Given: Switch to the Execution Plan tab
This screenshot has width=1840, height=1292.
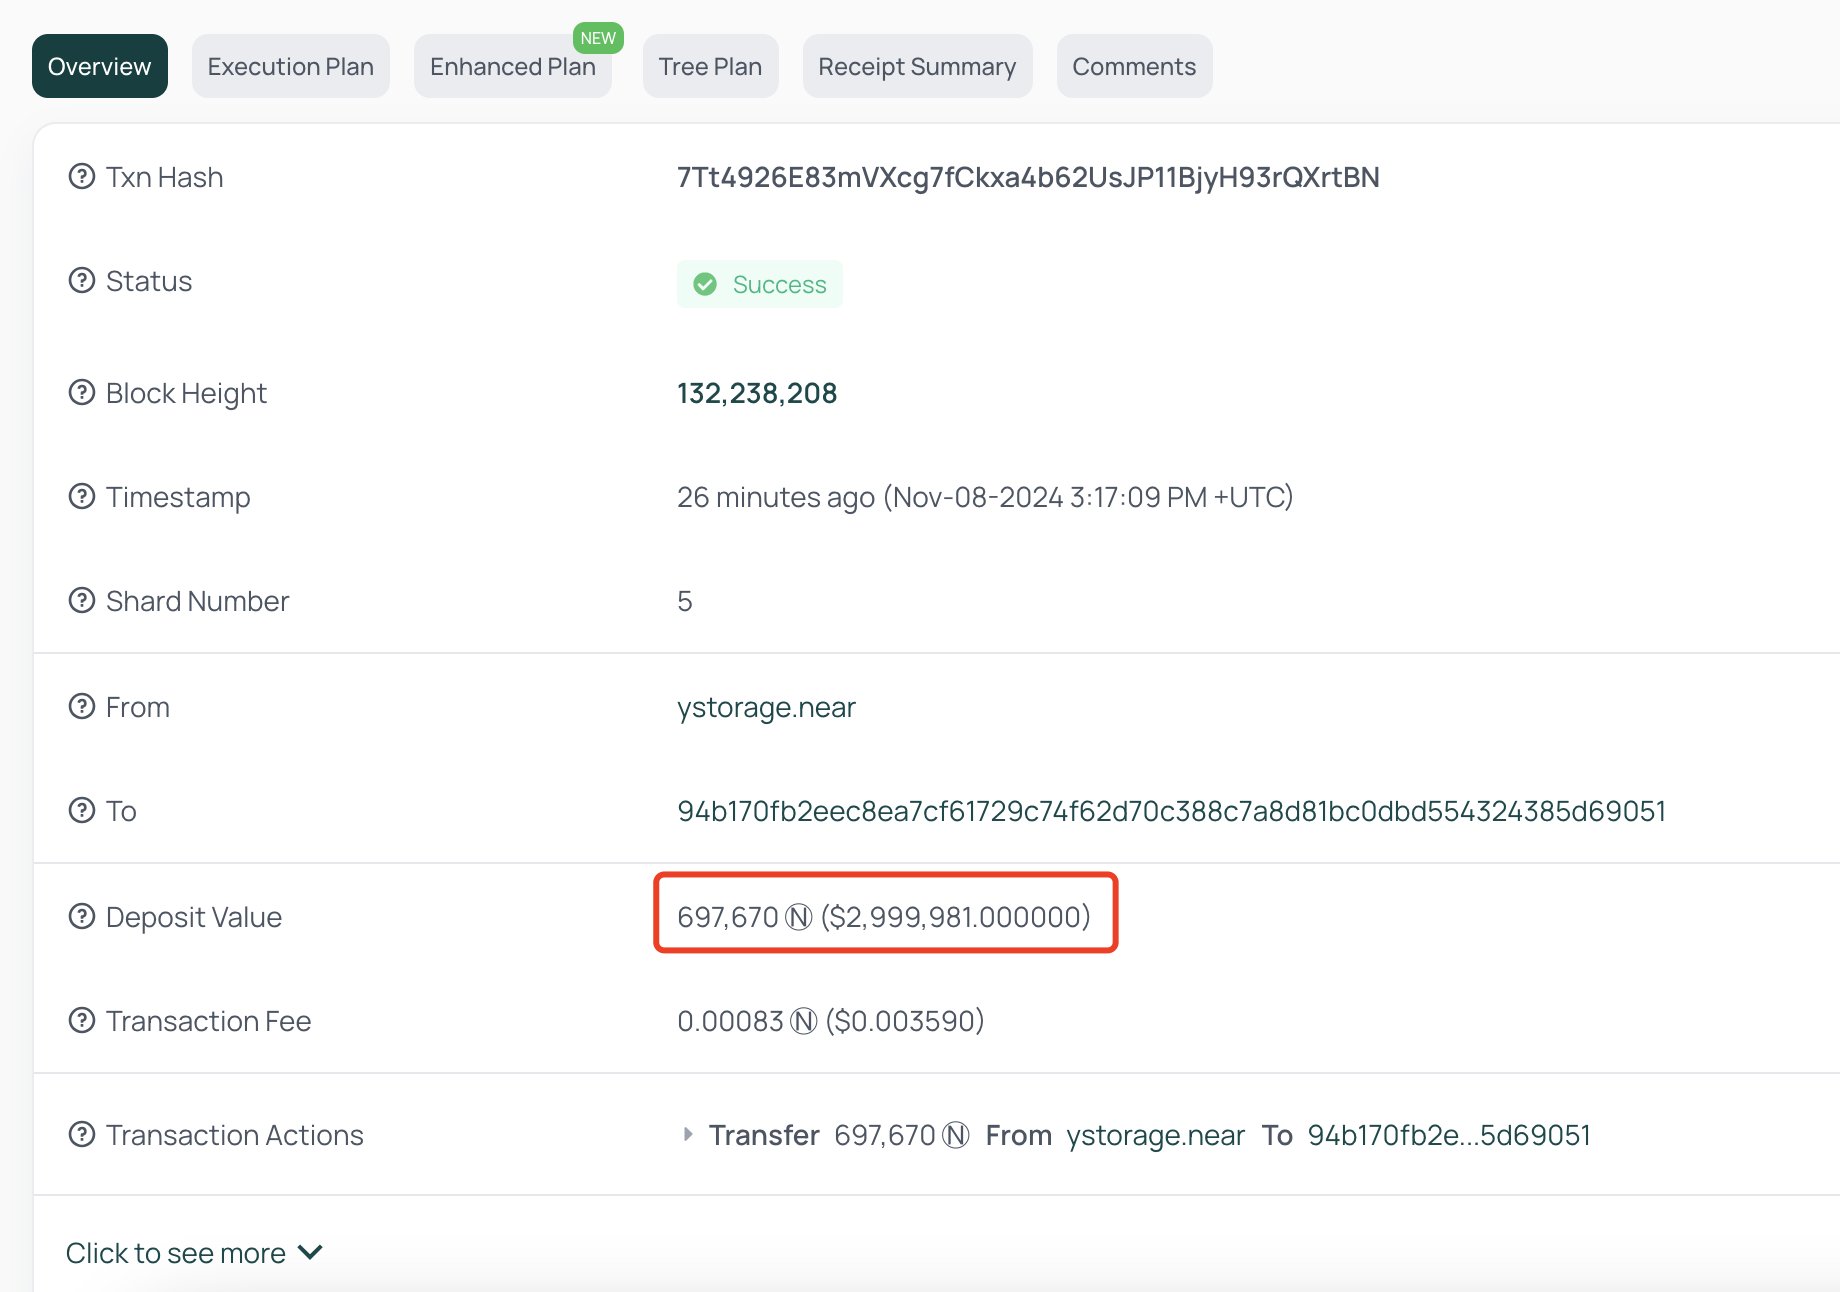Looking at the screenshot, I should 290,67.
